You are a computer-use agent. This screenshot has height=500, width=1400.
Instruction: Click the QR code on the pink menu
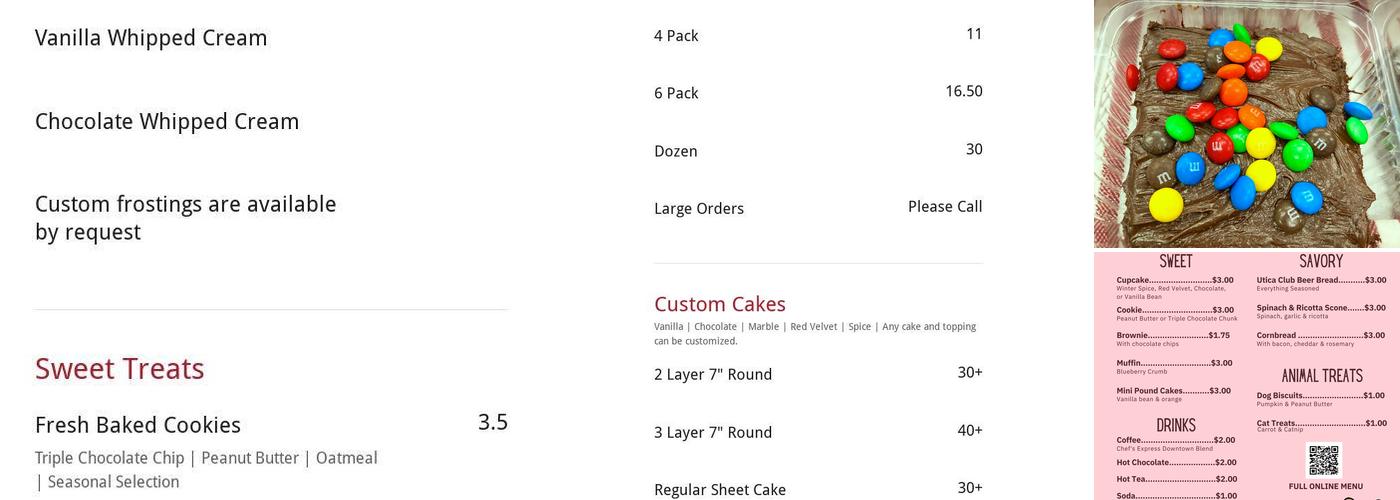click(x=1324, y=460)
